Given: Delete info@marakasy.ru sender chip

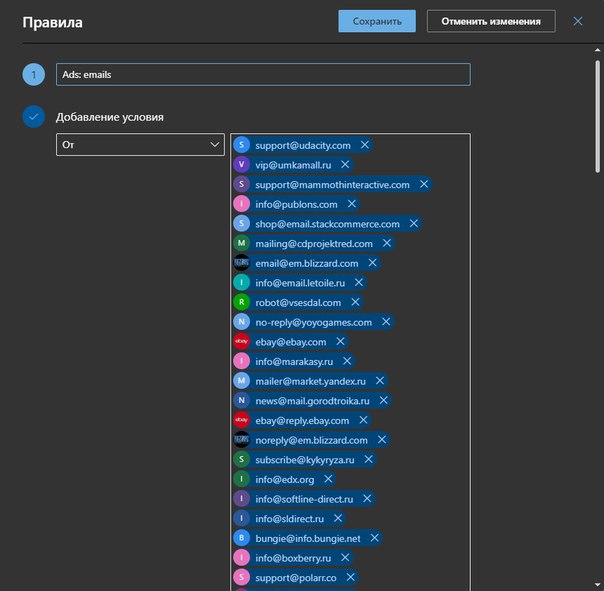Looking at the screenshot, I should click(347, 361).
